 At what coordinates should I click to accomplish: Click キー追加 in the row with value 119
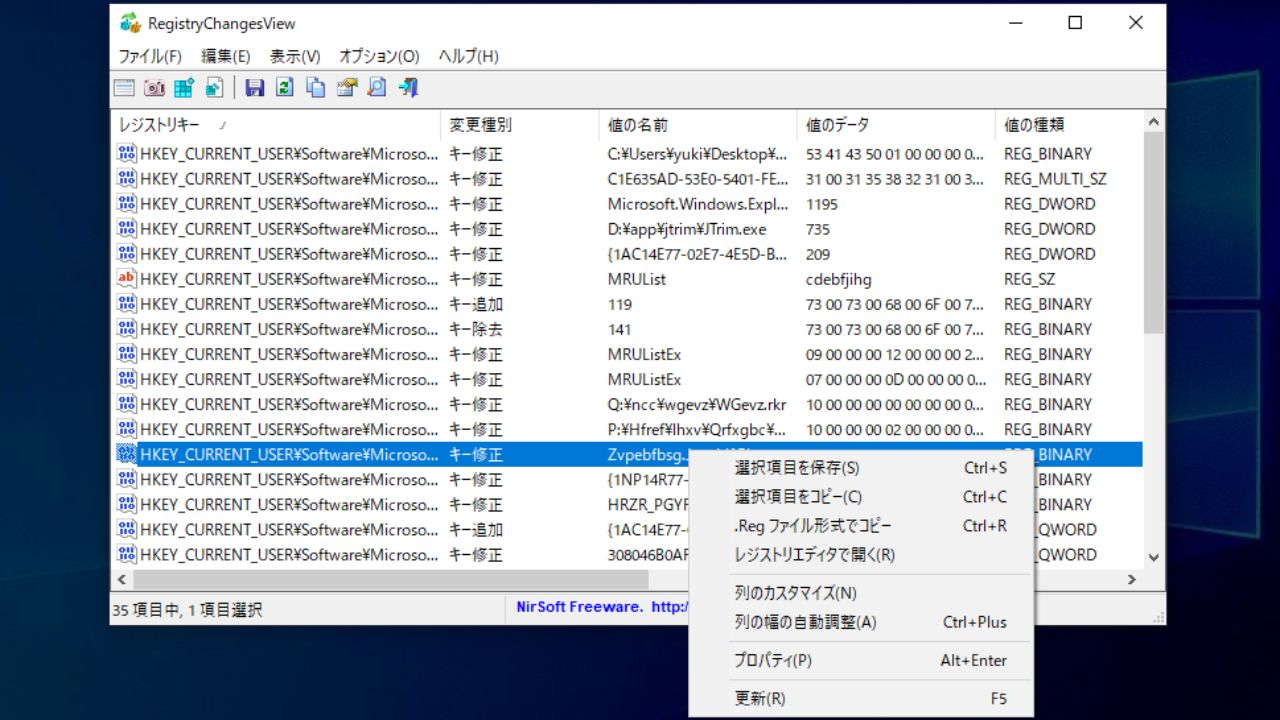coord(476,304)
